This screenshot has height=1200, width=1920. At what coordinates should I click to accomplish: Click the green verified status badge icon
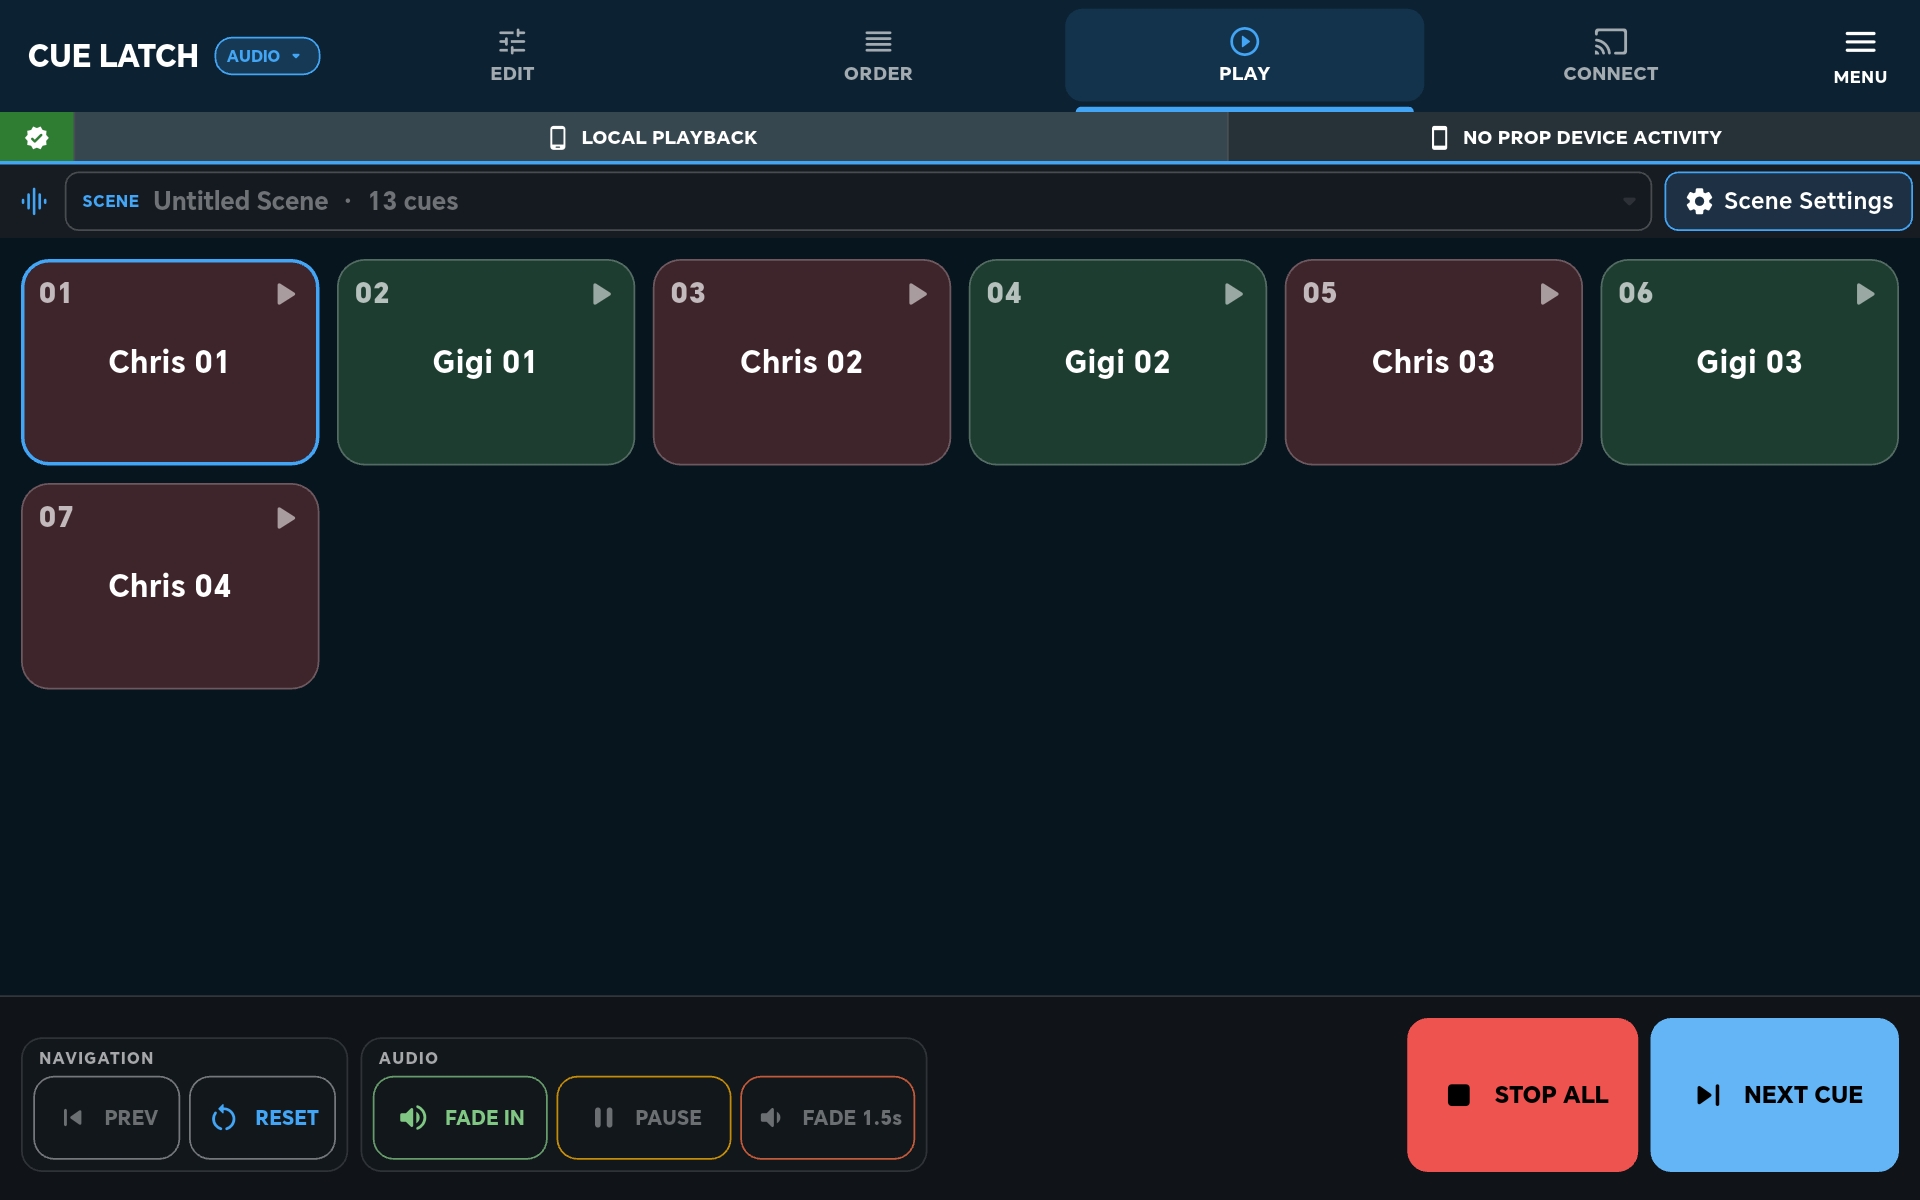click(37, 137)
